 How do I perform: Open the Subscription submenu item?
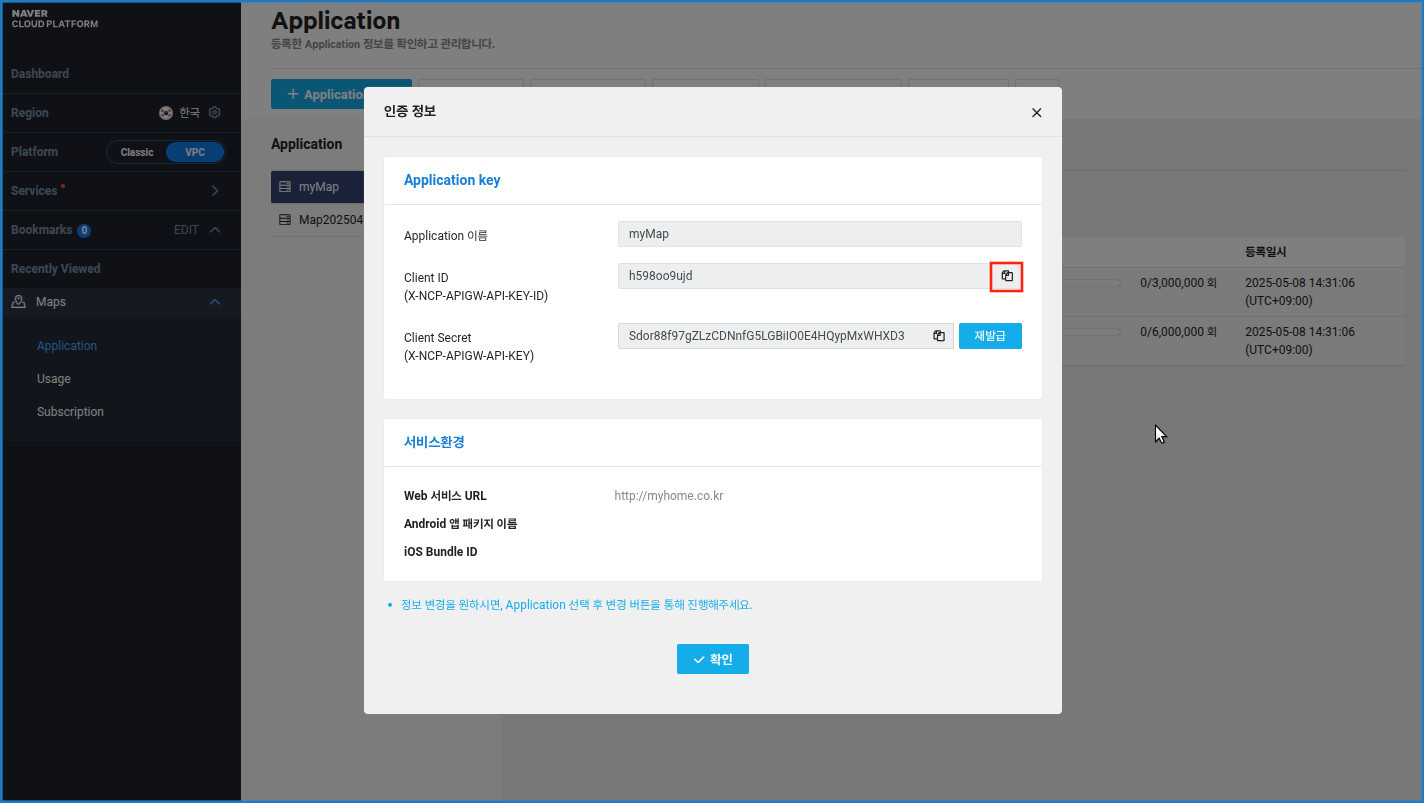tap(70, 412)
